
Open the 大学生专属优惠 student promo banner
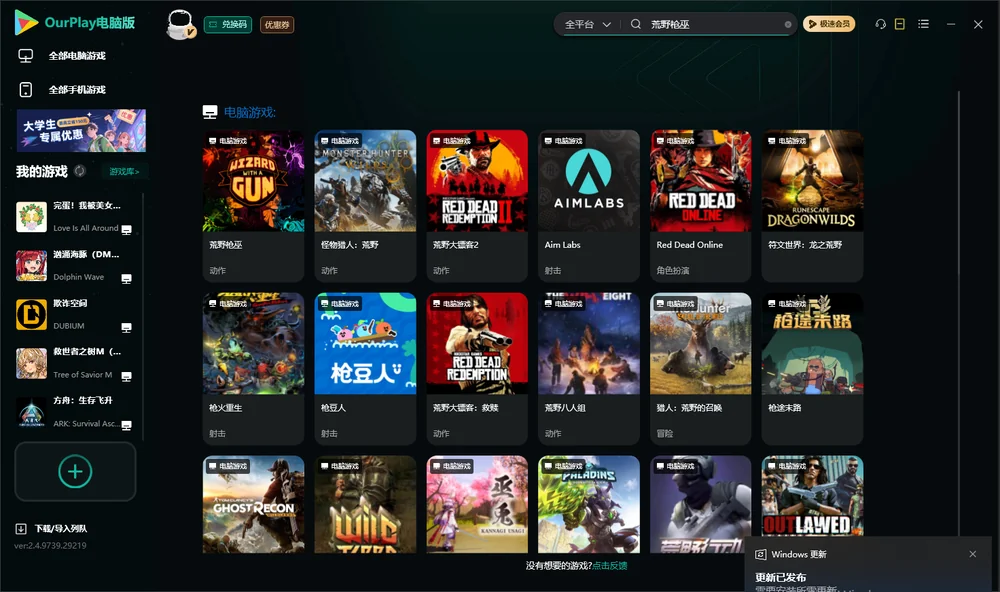(x=81, y=131)
